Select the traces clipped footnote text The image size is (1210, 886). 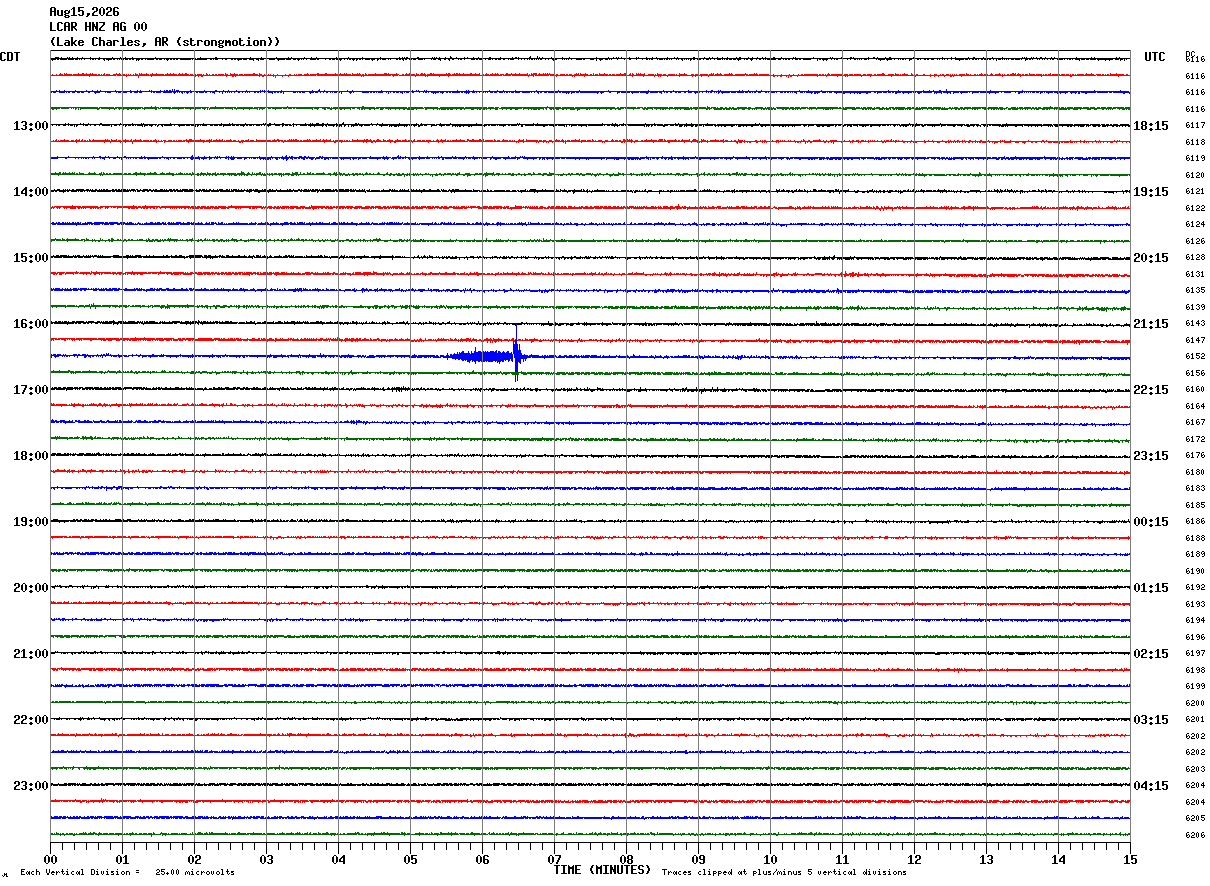tap(784, 873)
